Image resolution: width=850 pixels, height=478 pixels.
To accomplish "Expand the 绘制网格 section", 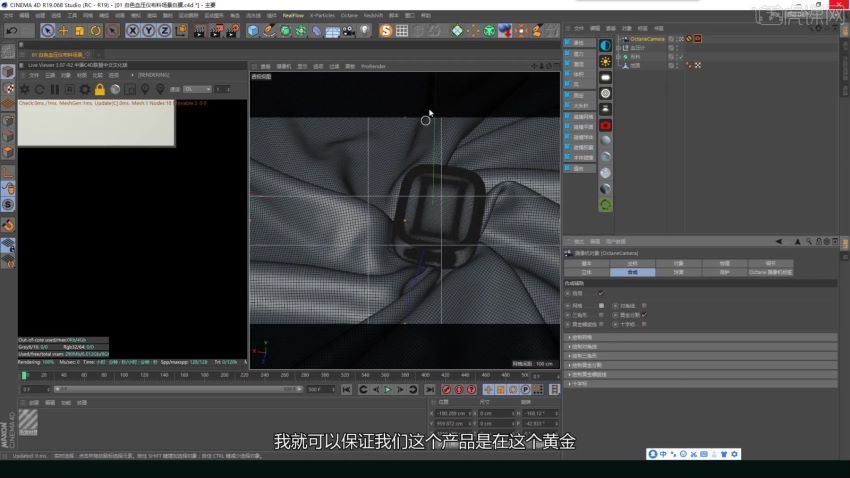I will pos(700,337).
